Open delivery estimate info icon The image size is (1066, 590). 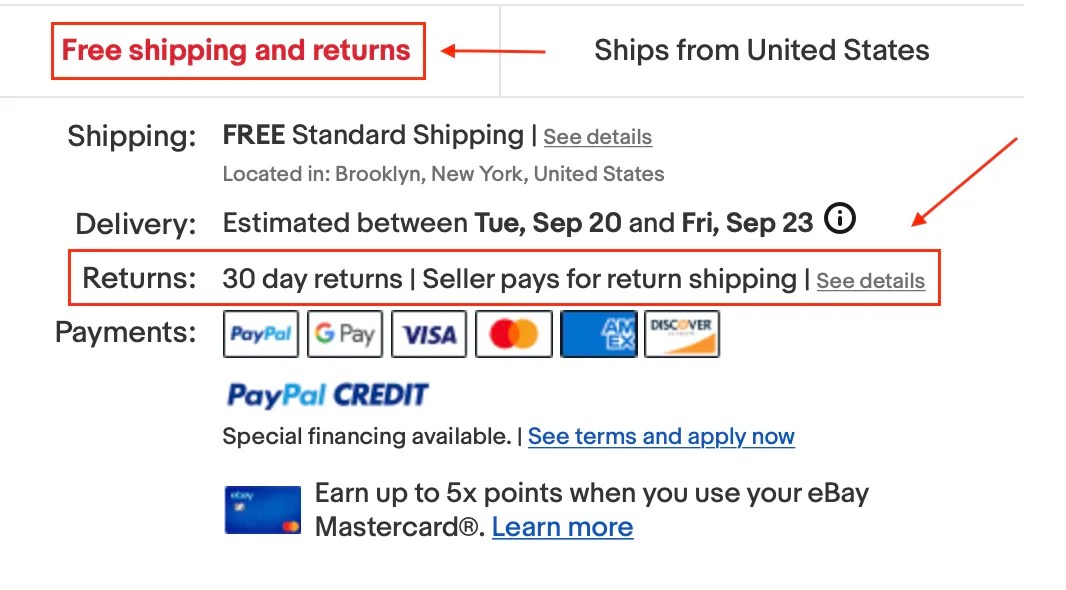pos(841,219)
